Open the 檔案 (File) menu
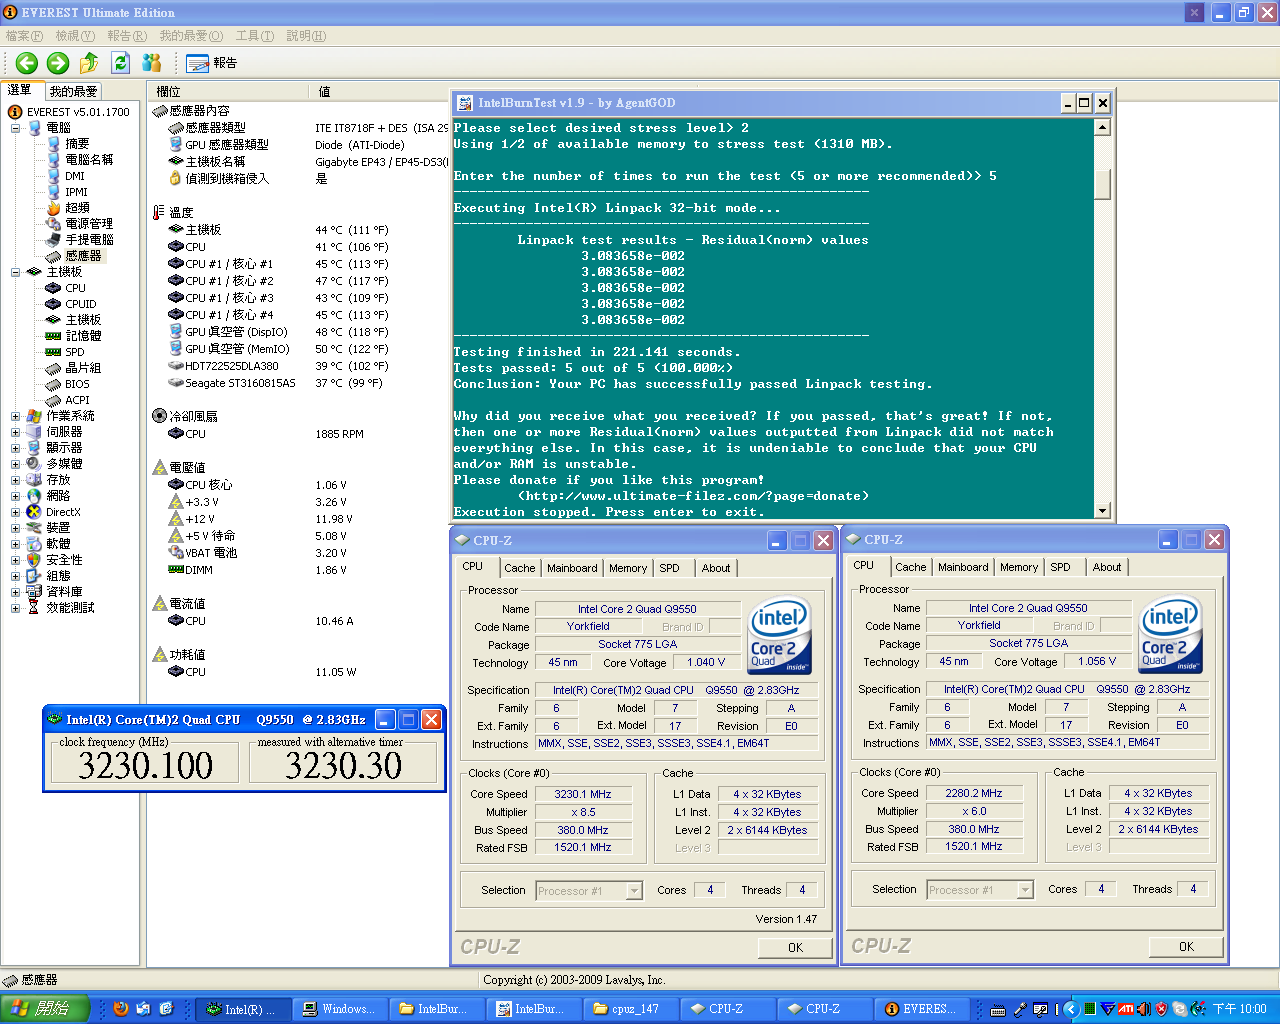This screenshot has width=1280, height=1024. [x=24, y=36]
